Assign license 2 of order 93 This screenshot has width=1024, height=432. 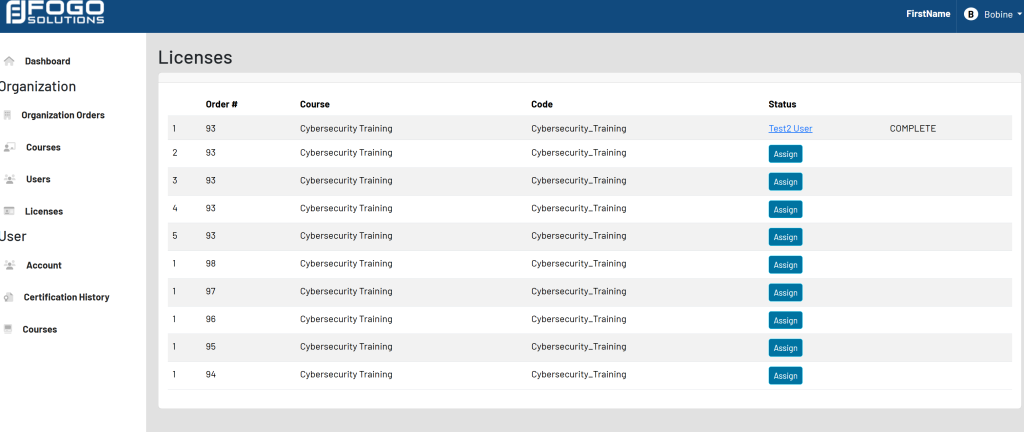(x=785, y=154)
